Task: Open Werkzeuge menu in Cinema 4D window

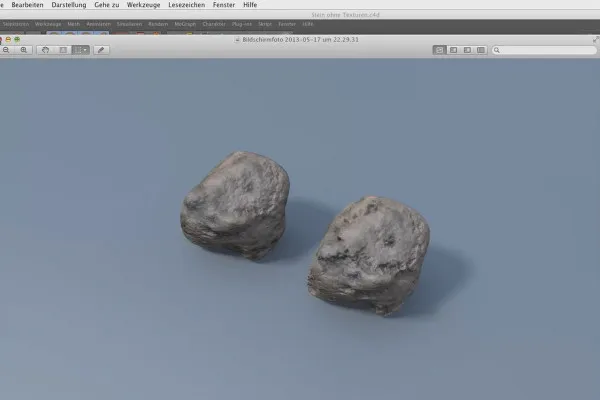Action: click(48, 24)
